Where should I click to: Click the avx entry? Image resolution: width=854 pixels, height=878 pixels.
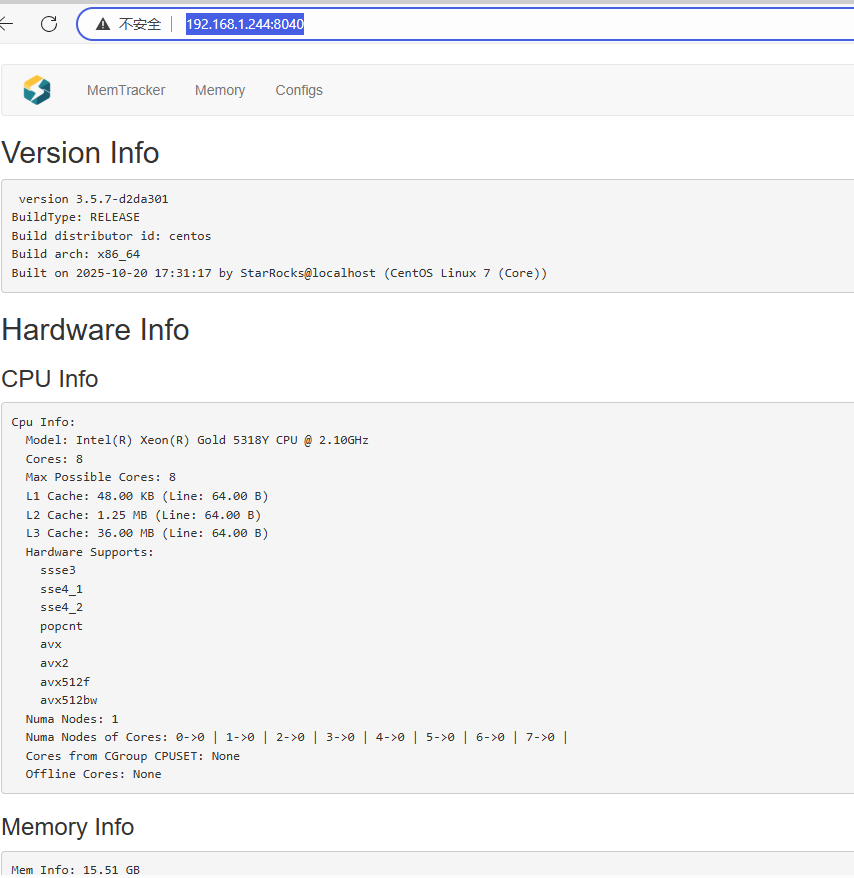(51, 645)
